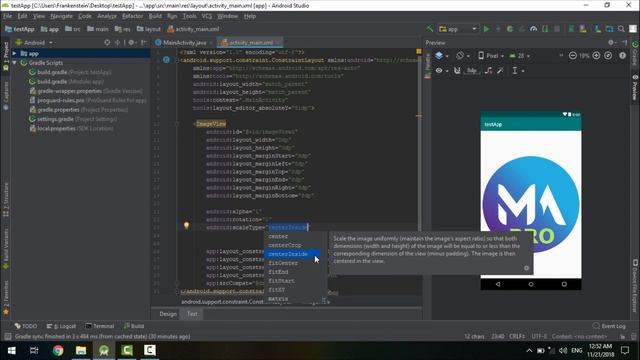Click Zoom to Fit Screen icon
This screenshot has width=640, height=360.
608,56
